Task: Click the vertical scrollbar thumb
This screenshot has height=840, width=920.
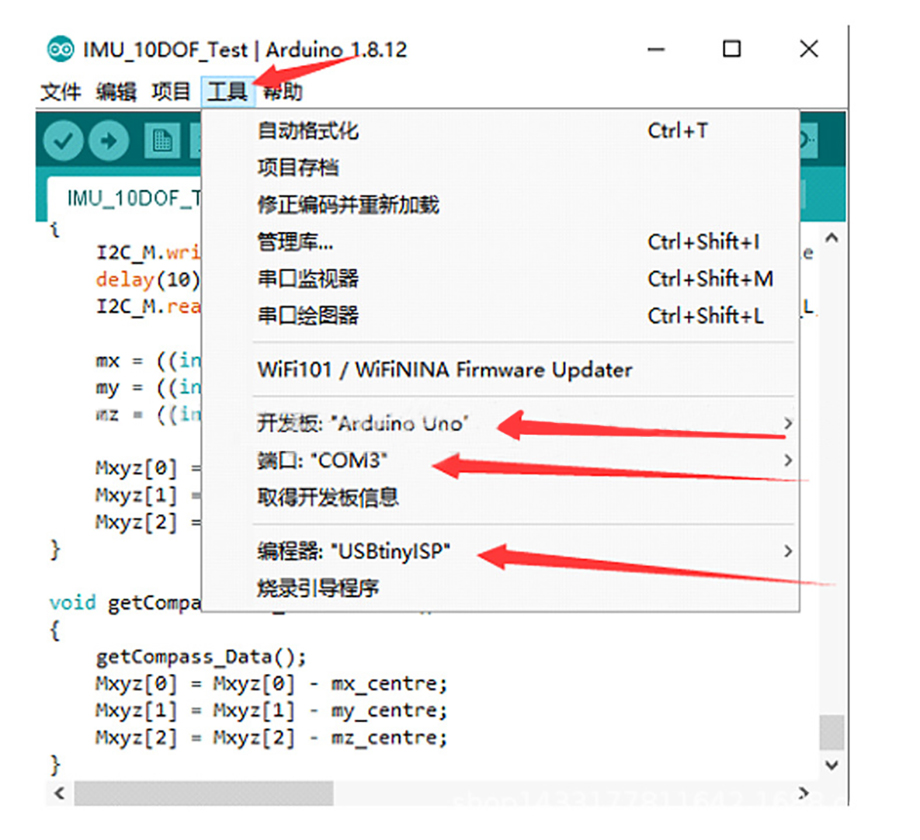Action: click(x=831, y=732)
